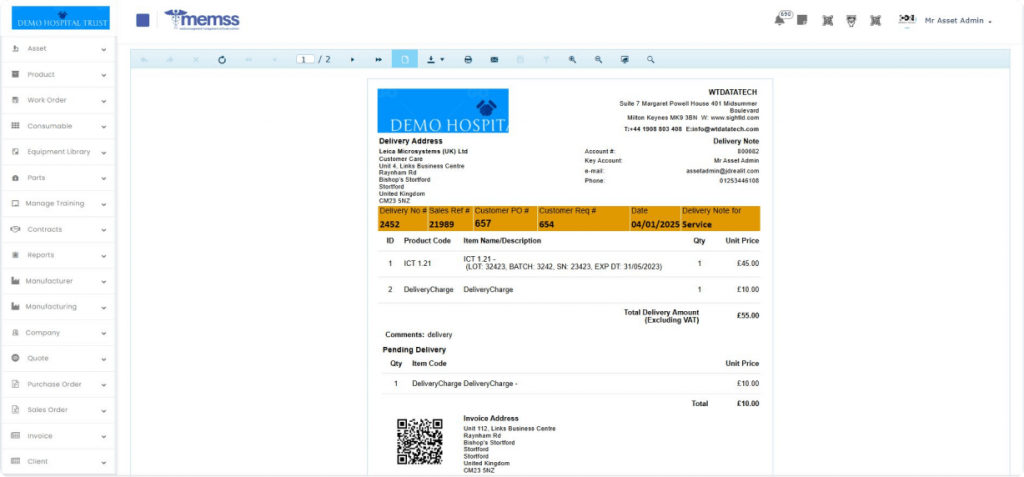Click product code ICT 1.21
This screenshot has height=477, width=1024.
[418, 263]
